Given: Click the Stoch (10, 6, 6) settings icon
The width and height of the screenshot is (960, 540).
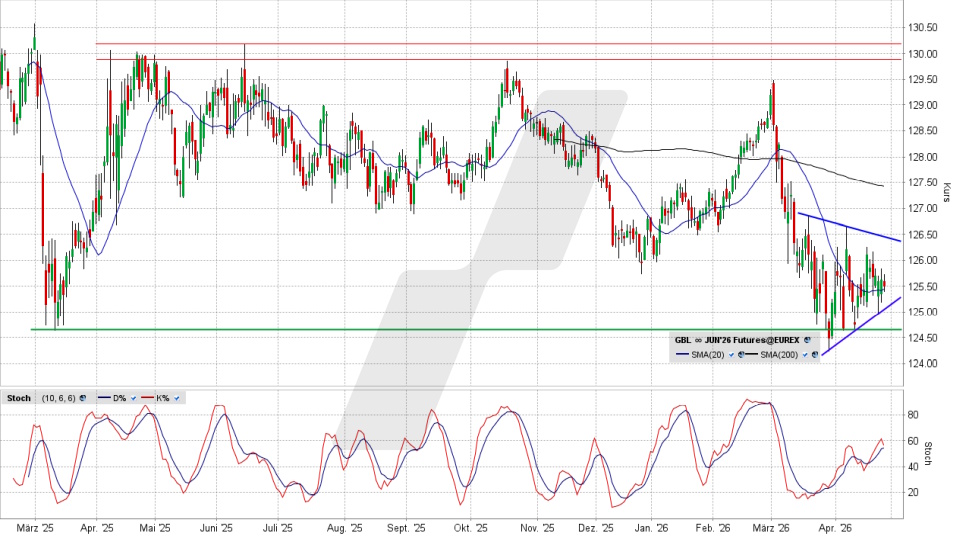Looking at the screenshot, I should point(82,398).
